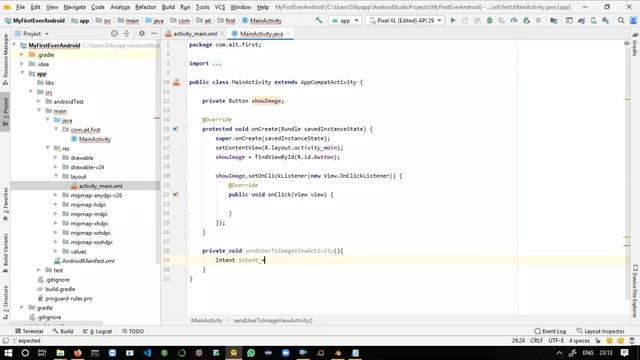Screen dimensions: 640x360
Task: Toggle the Resource Manager side tab
Action: pos(5,60)
